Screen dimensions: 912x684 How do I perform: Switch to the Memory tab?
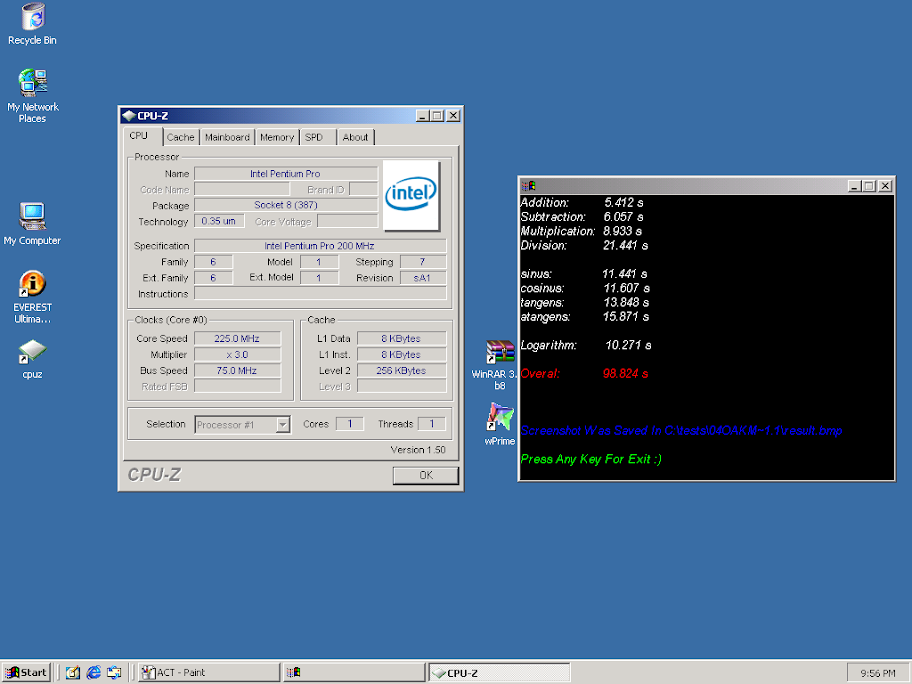(x=277, y=137)
